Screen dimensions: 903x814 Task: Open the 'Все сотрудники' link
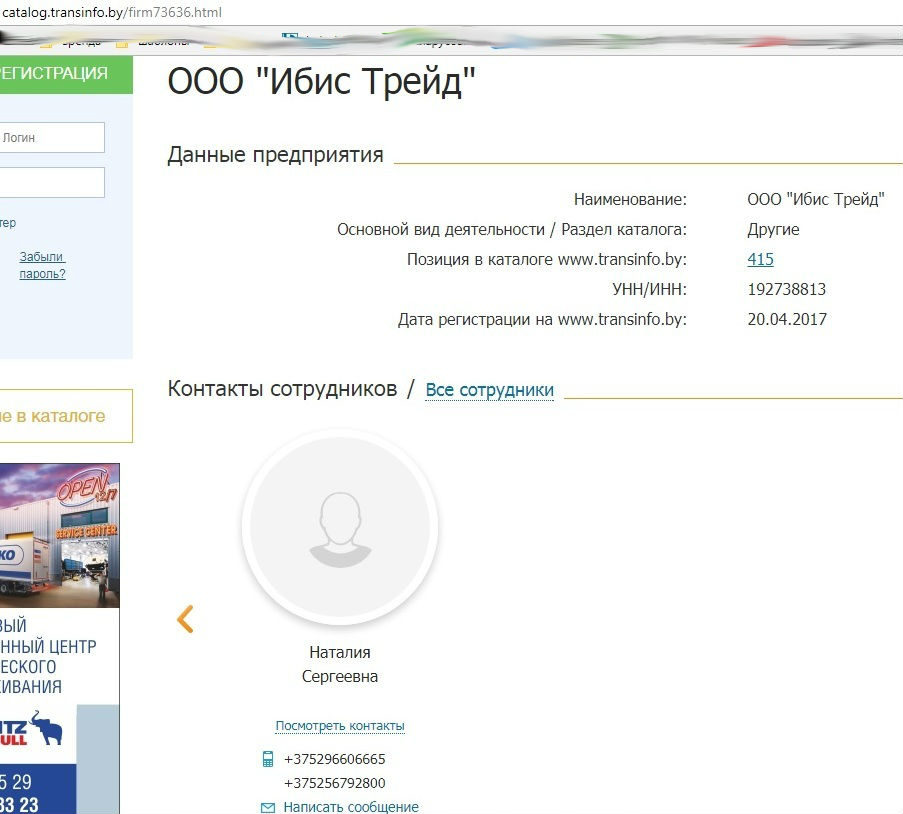(489, 389)
